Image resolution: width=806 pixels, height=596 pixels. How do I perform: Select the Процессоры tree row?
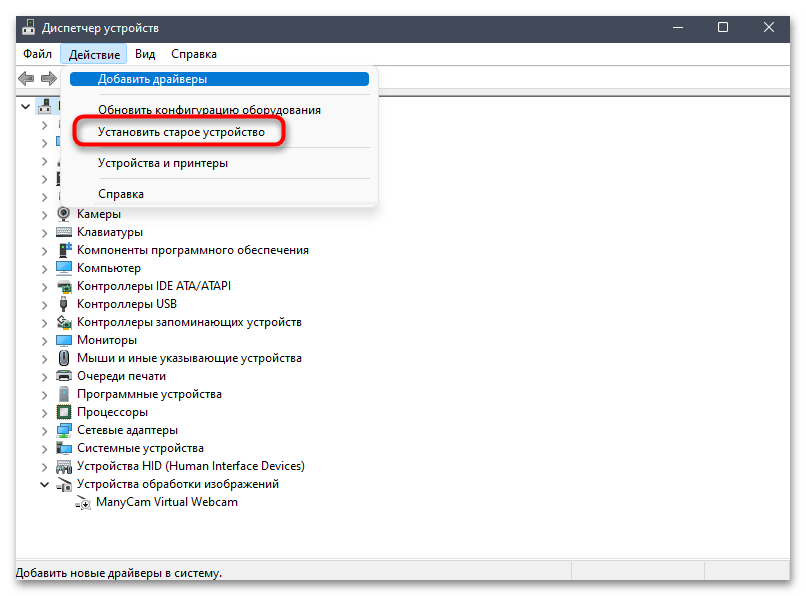(x=112, y=412)
